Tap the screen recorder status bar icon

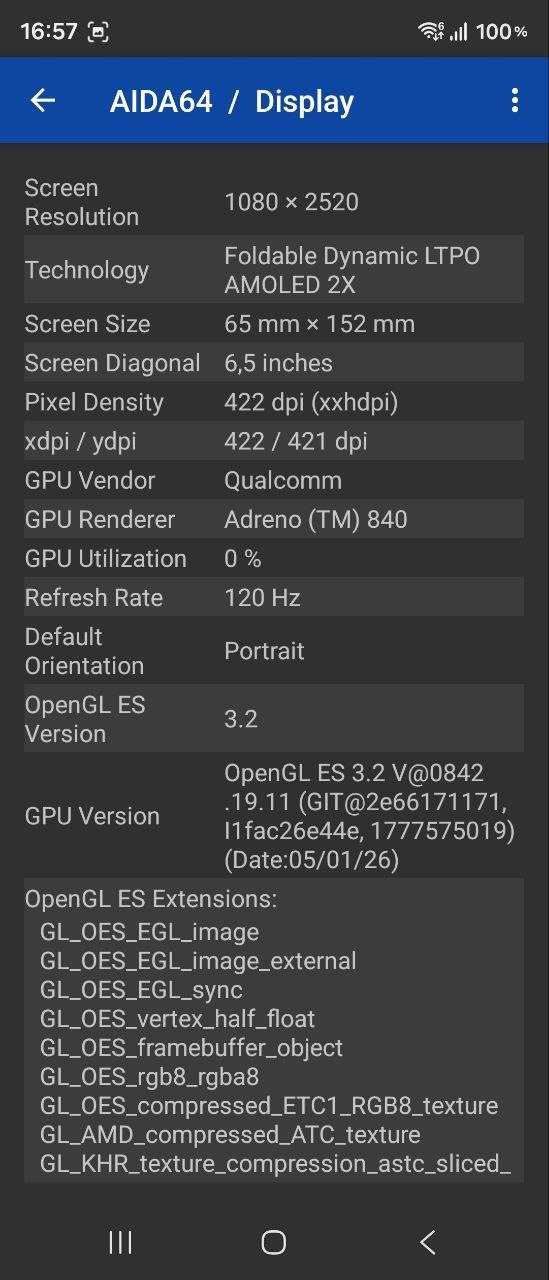coord(98,32)
